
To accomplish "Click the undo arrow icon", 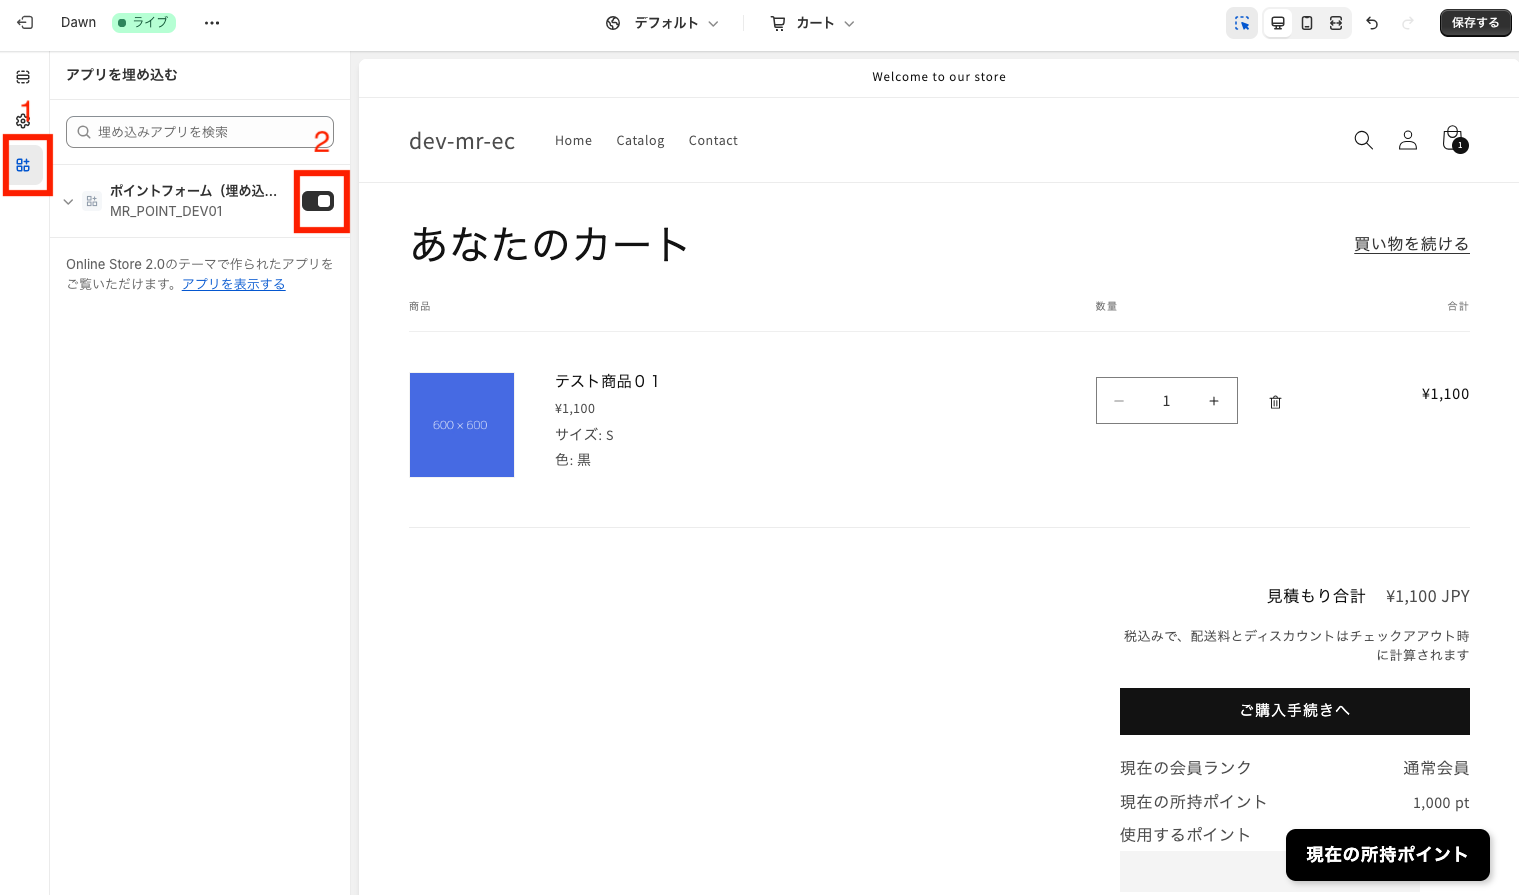I will pyautogui.click(x=1372, y=23).
